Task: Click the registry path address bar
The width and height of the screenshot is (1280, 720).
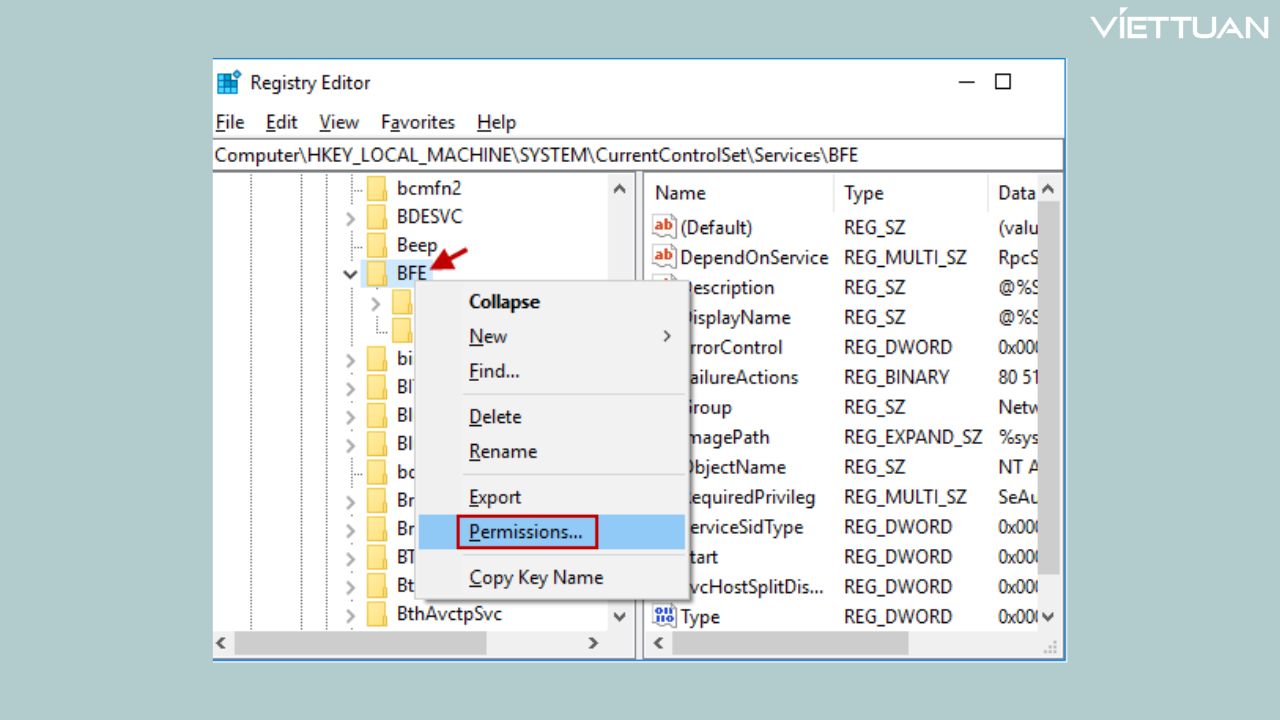Action: click(637, 155)
